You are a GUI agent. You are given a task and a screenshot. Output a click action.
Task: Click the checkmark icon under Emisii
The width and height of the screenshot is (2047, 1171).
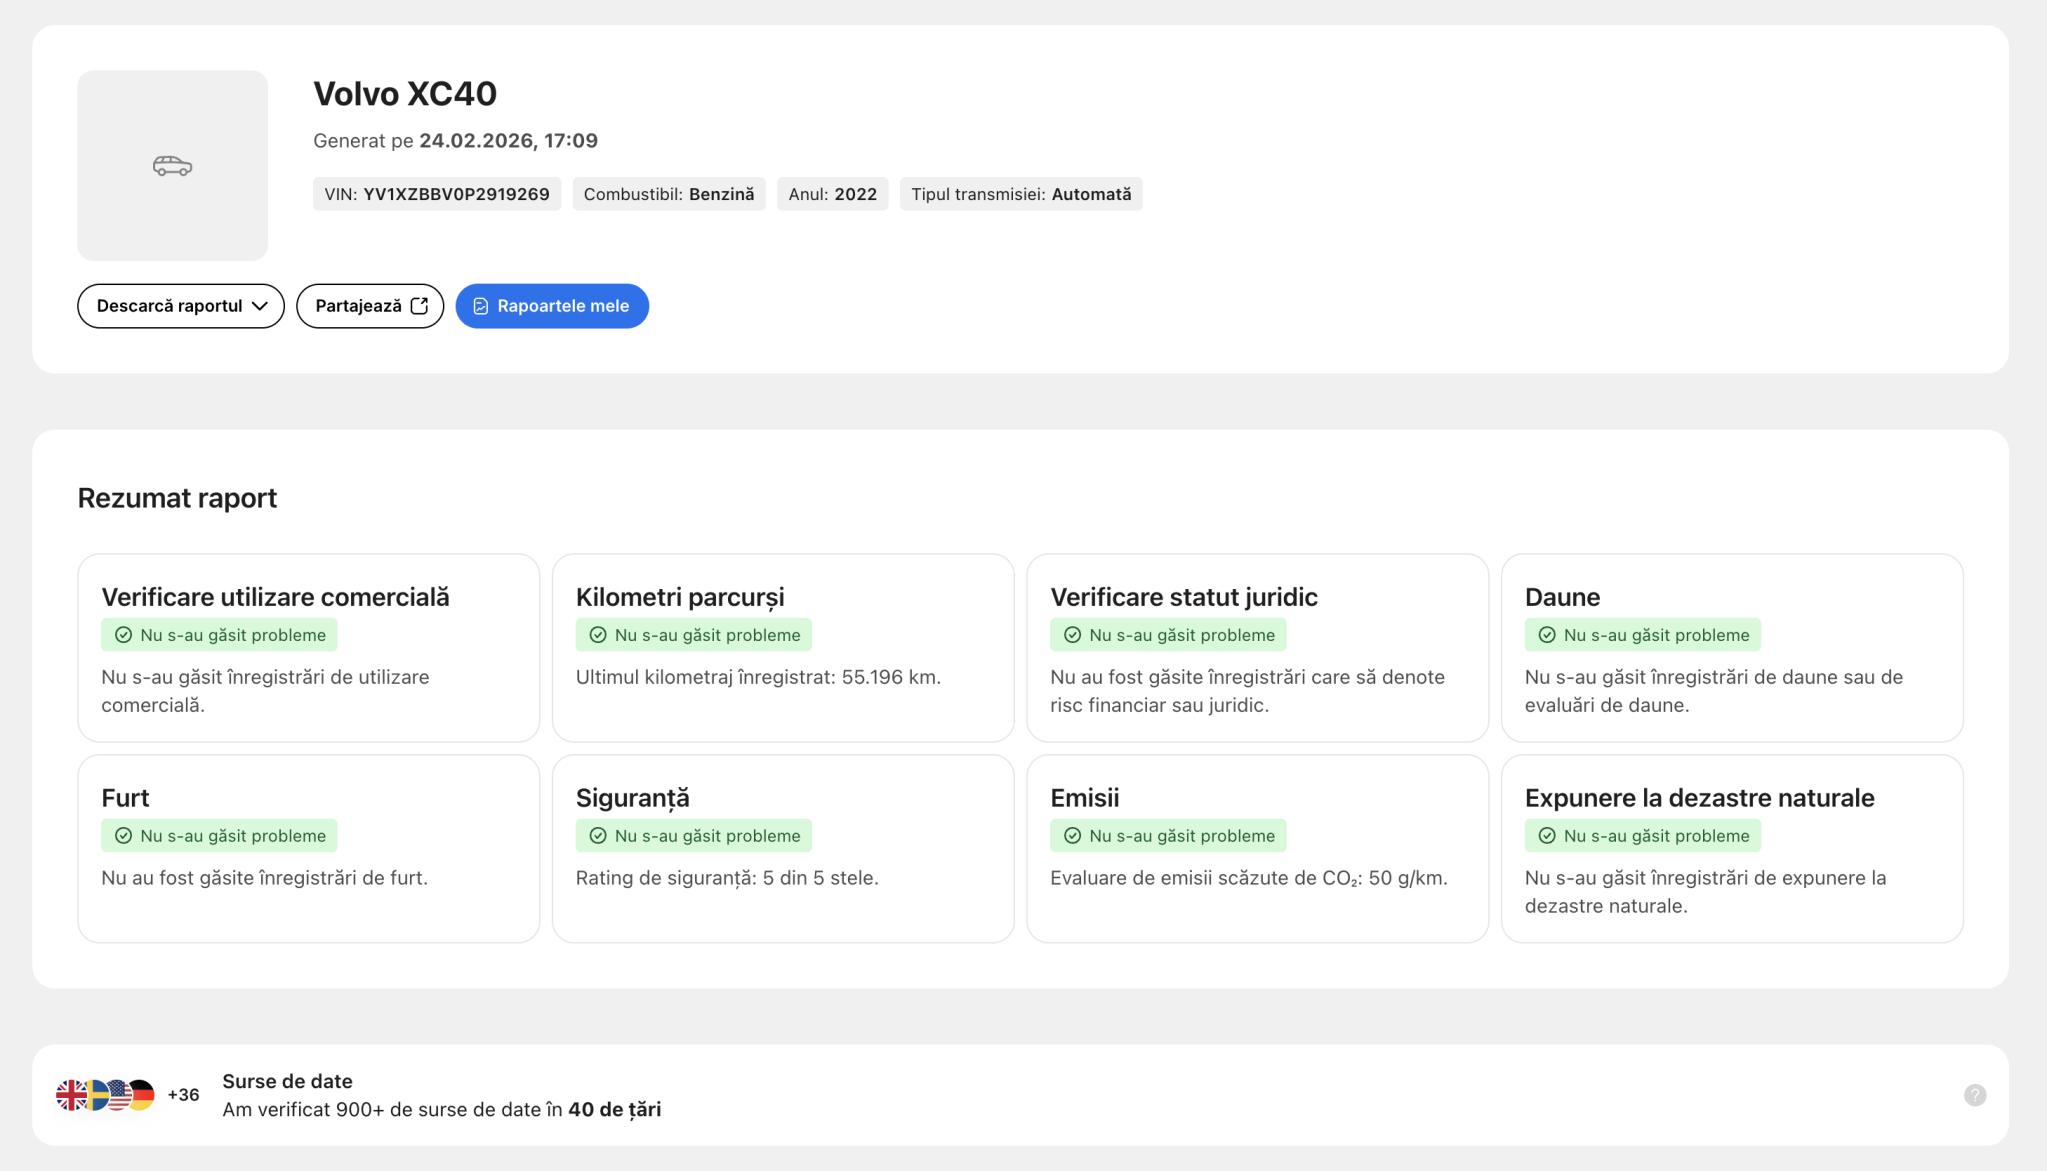(1073, 836)
